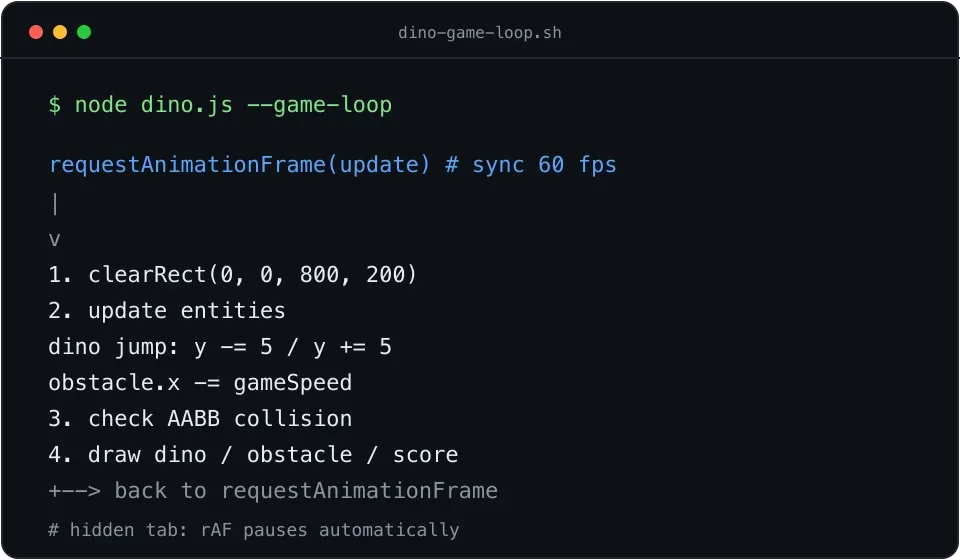
Task: Click the red close window button
Action: [36, 32]
